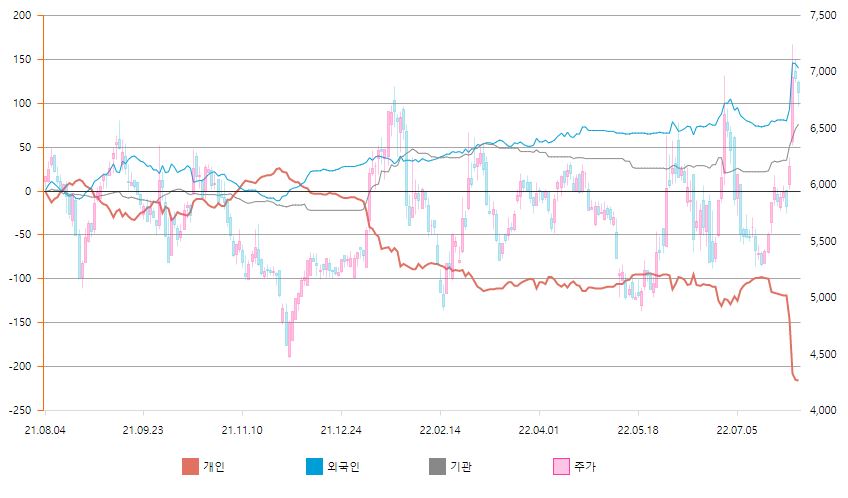This screenshot has width=848, height=498.
Task: Click the pink 주가 legend color swatch
Action: click(561, 466)
